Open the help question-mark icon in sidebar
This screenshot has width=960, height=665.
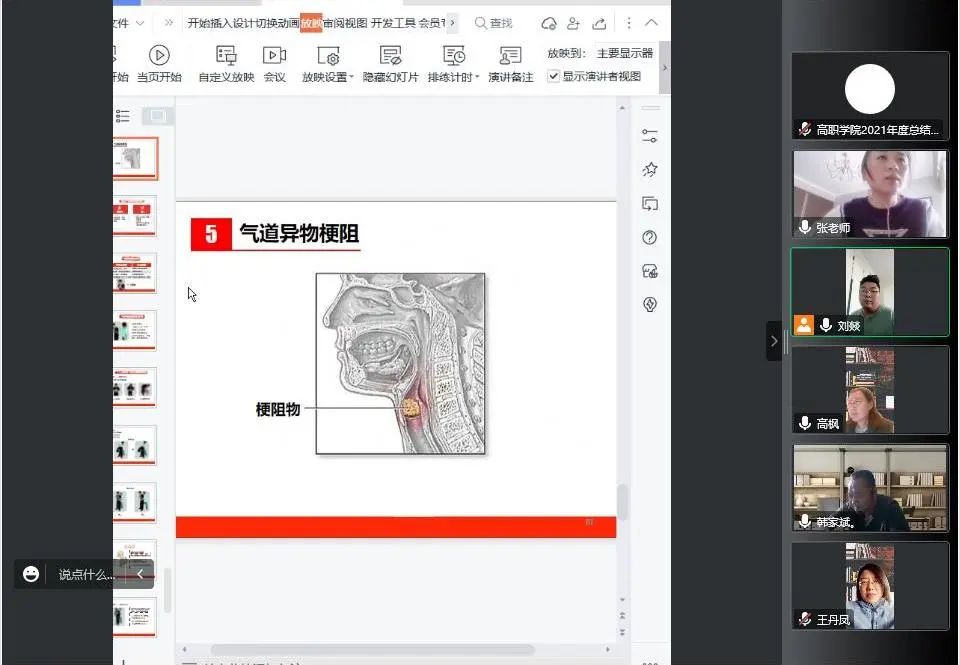(x=650, y=237)
